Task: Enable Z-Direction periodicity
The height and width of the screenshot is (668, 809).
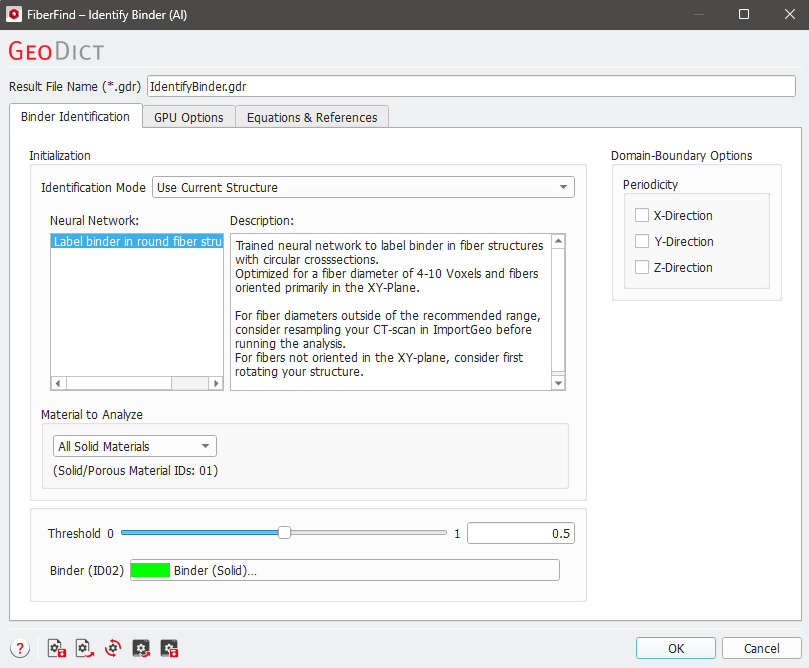Action: coord(642,267)
